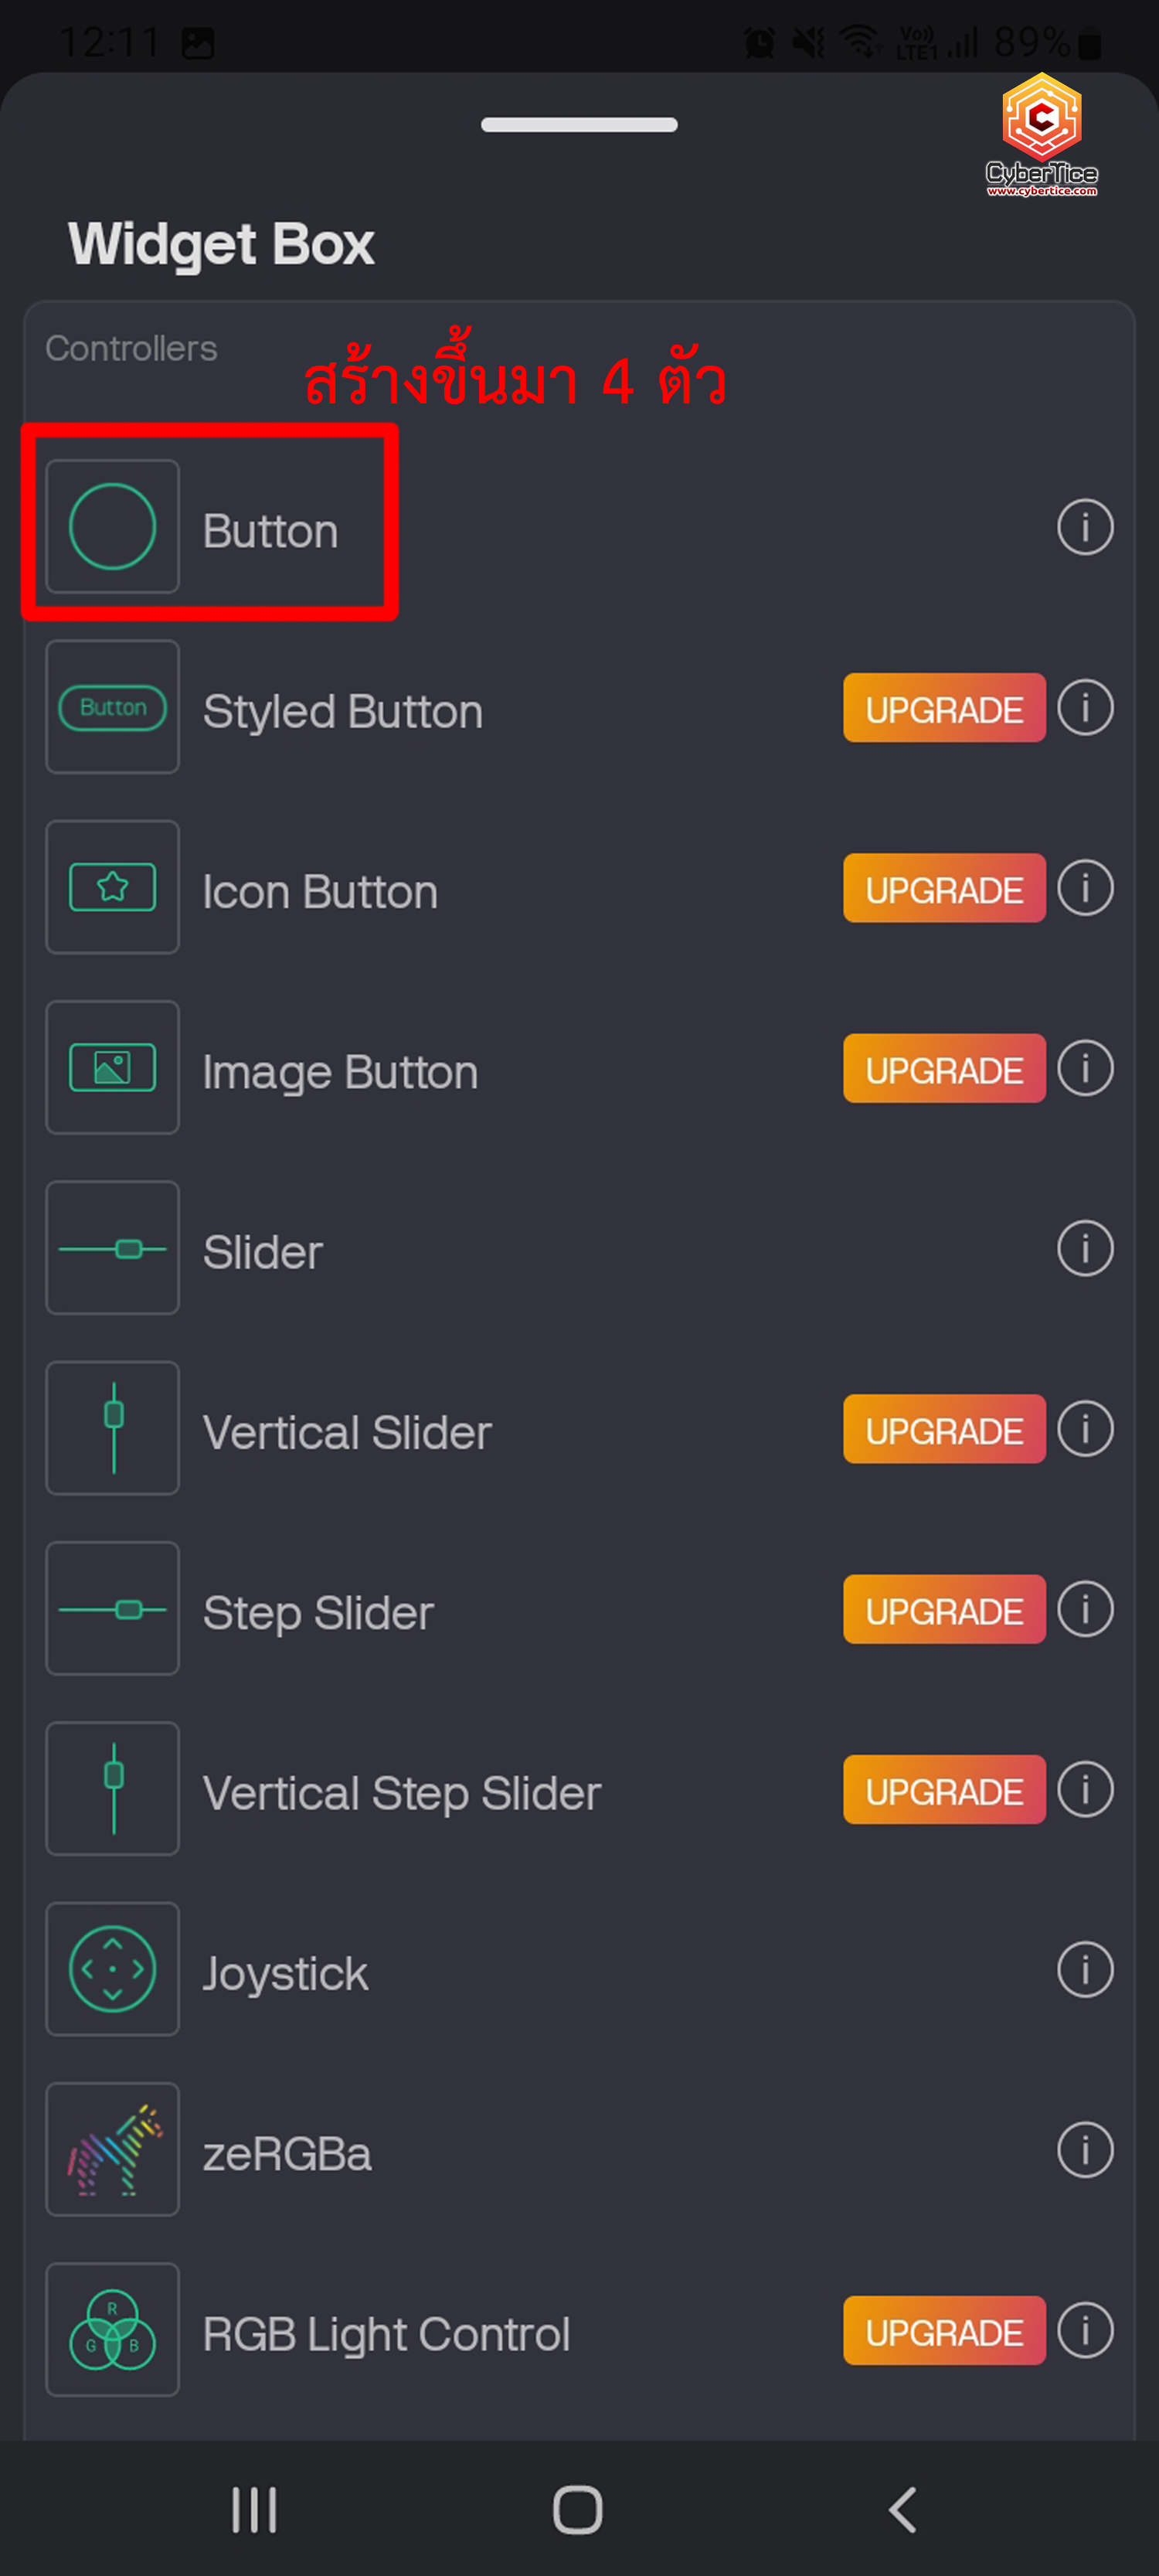The width and height of the screenshot is (1159, 2576).
Task: Hit UPGRADE for RGB Light Control
Action: (943, 2330)
